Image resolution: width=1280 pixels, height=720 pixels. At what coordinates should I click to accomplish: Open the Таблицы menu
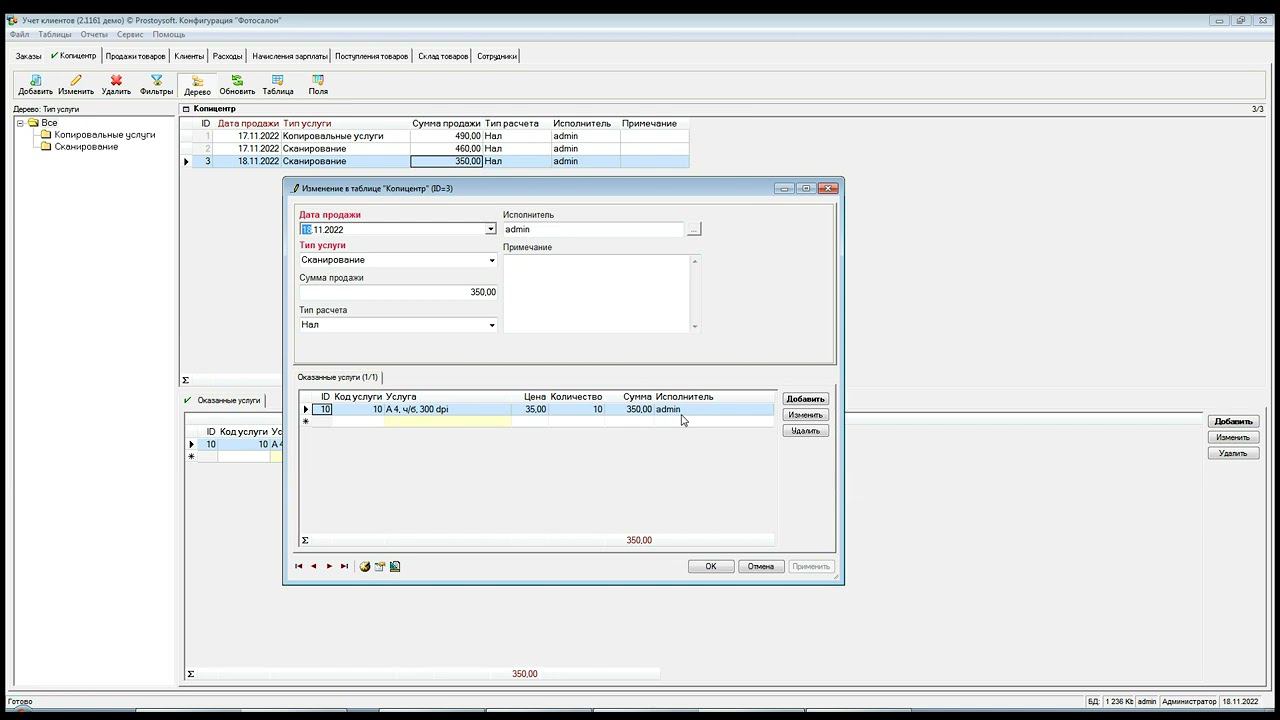click(x=55, y=35)
